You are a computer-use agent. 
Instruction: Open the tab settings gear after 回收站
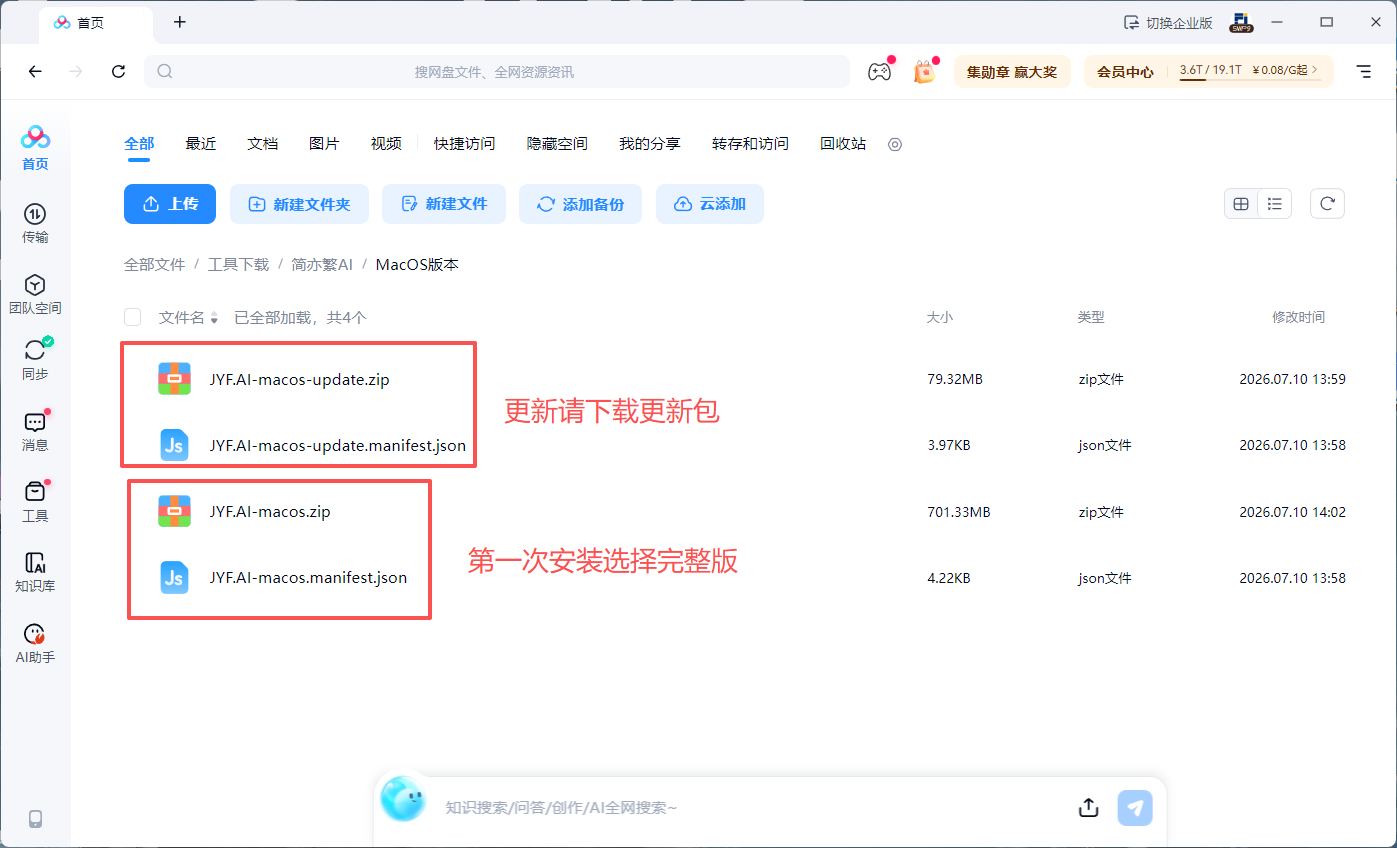(x=895, y=144)
